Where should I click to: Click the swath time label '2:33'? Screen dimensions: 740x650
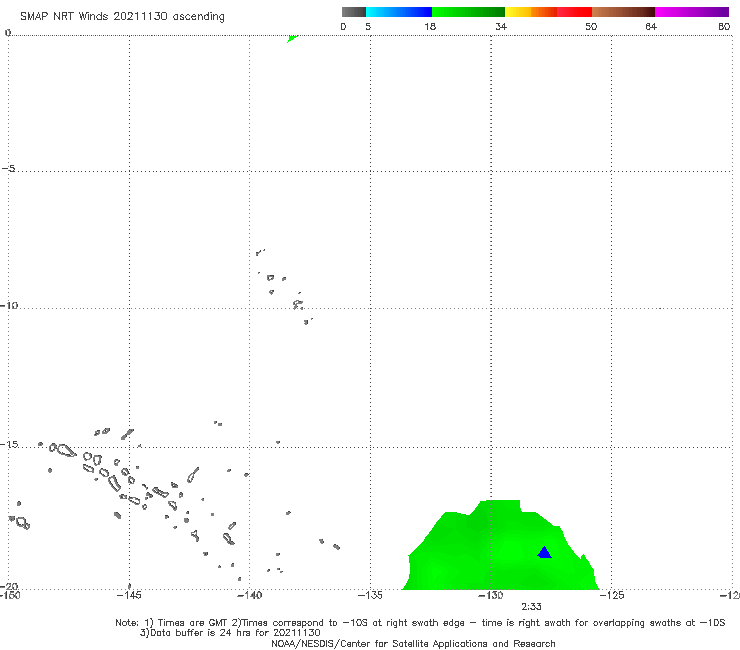[531, 607]
